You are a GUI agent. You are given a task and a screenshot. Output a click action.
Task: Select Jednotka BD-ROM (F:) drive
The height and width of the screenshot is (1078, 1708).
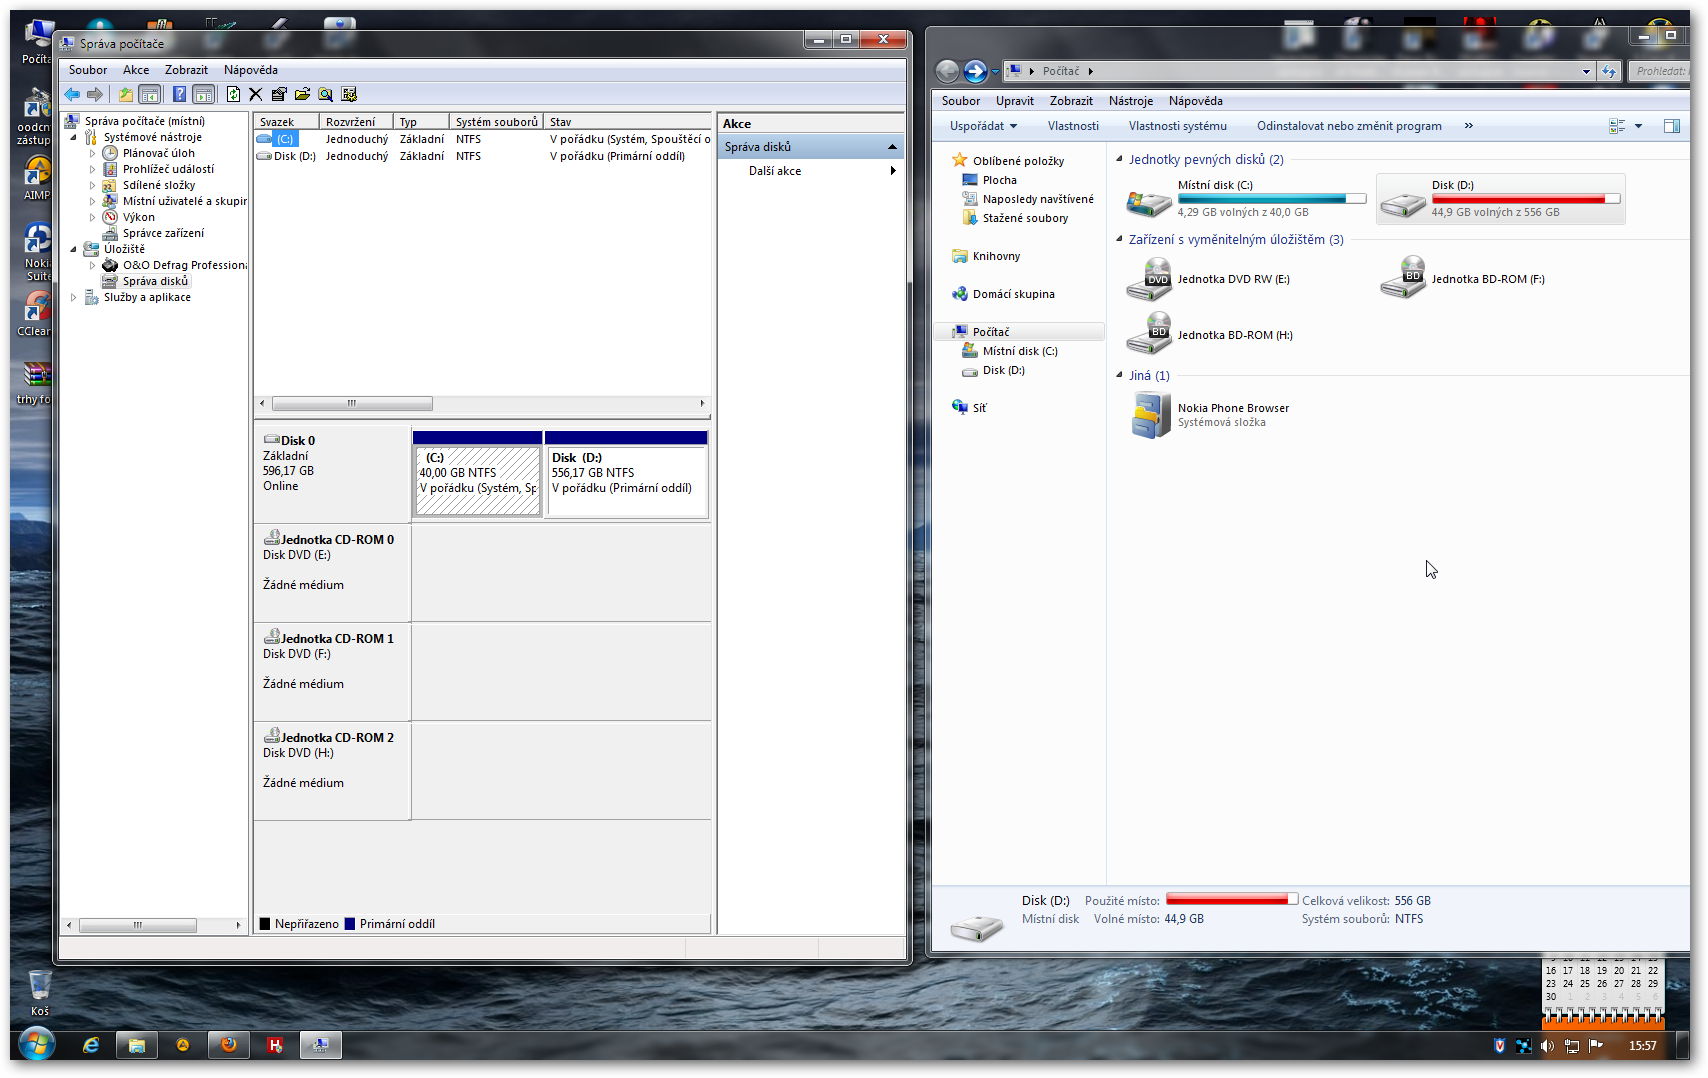(x=1463, y=280)
